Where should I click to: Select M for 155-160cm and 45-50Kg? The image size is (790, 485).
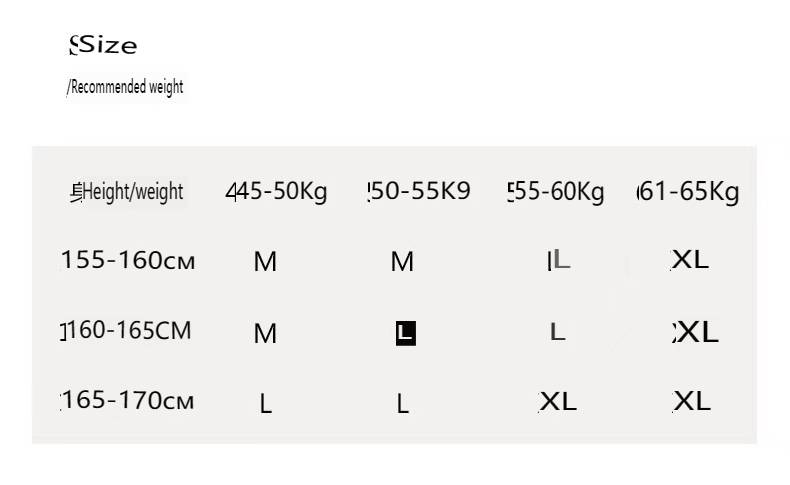coord(265,262)
